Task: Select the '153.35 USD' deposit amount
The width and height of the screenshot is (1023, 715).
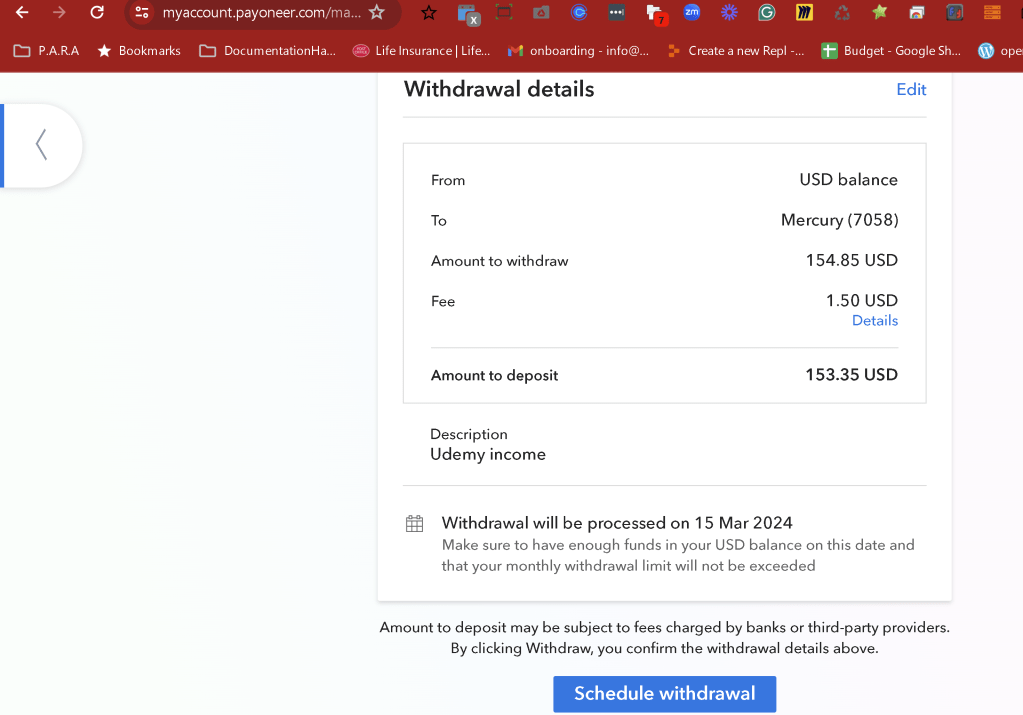Action: pos(851,374)
